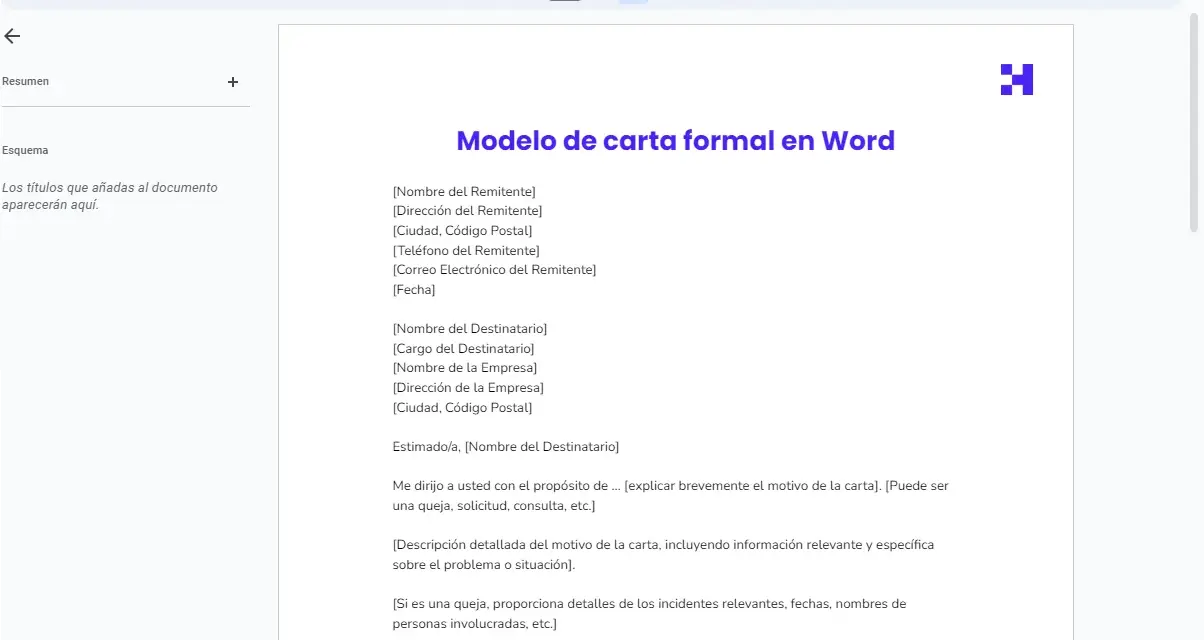Viewport: 1204px width, 640px height.
Task: Click the '[Cargo del Destinatario]' line
Action: pos(463,348)
